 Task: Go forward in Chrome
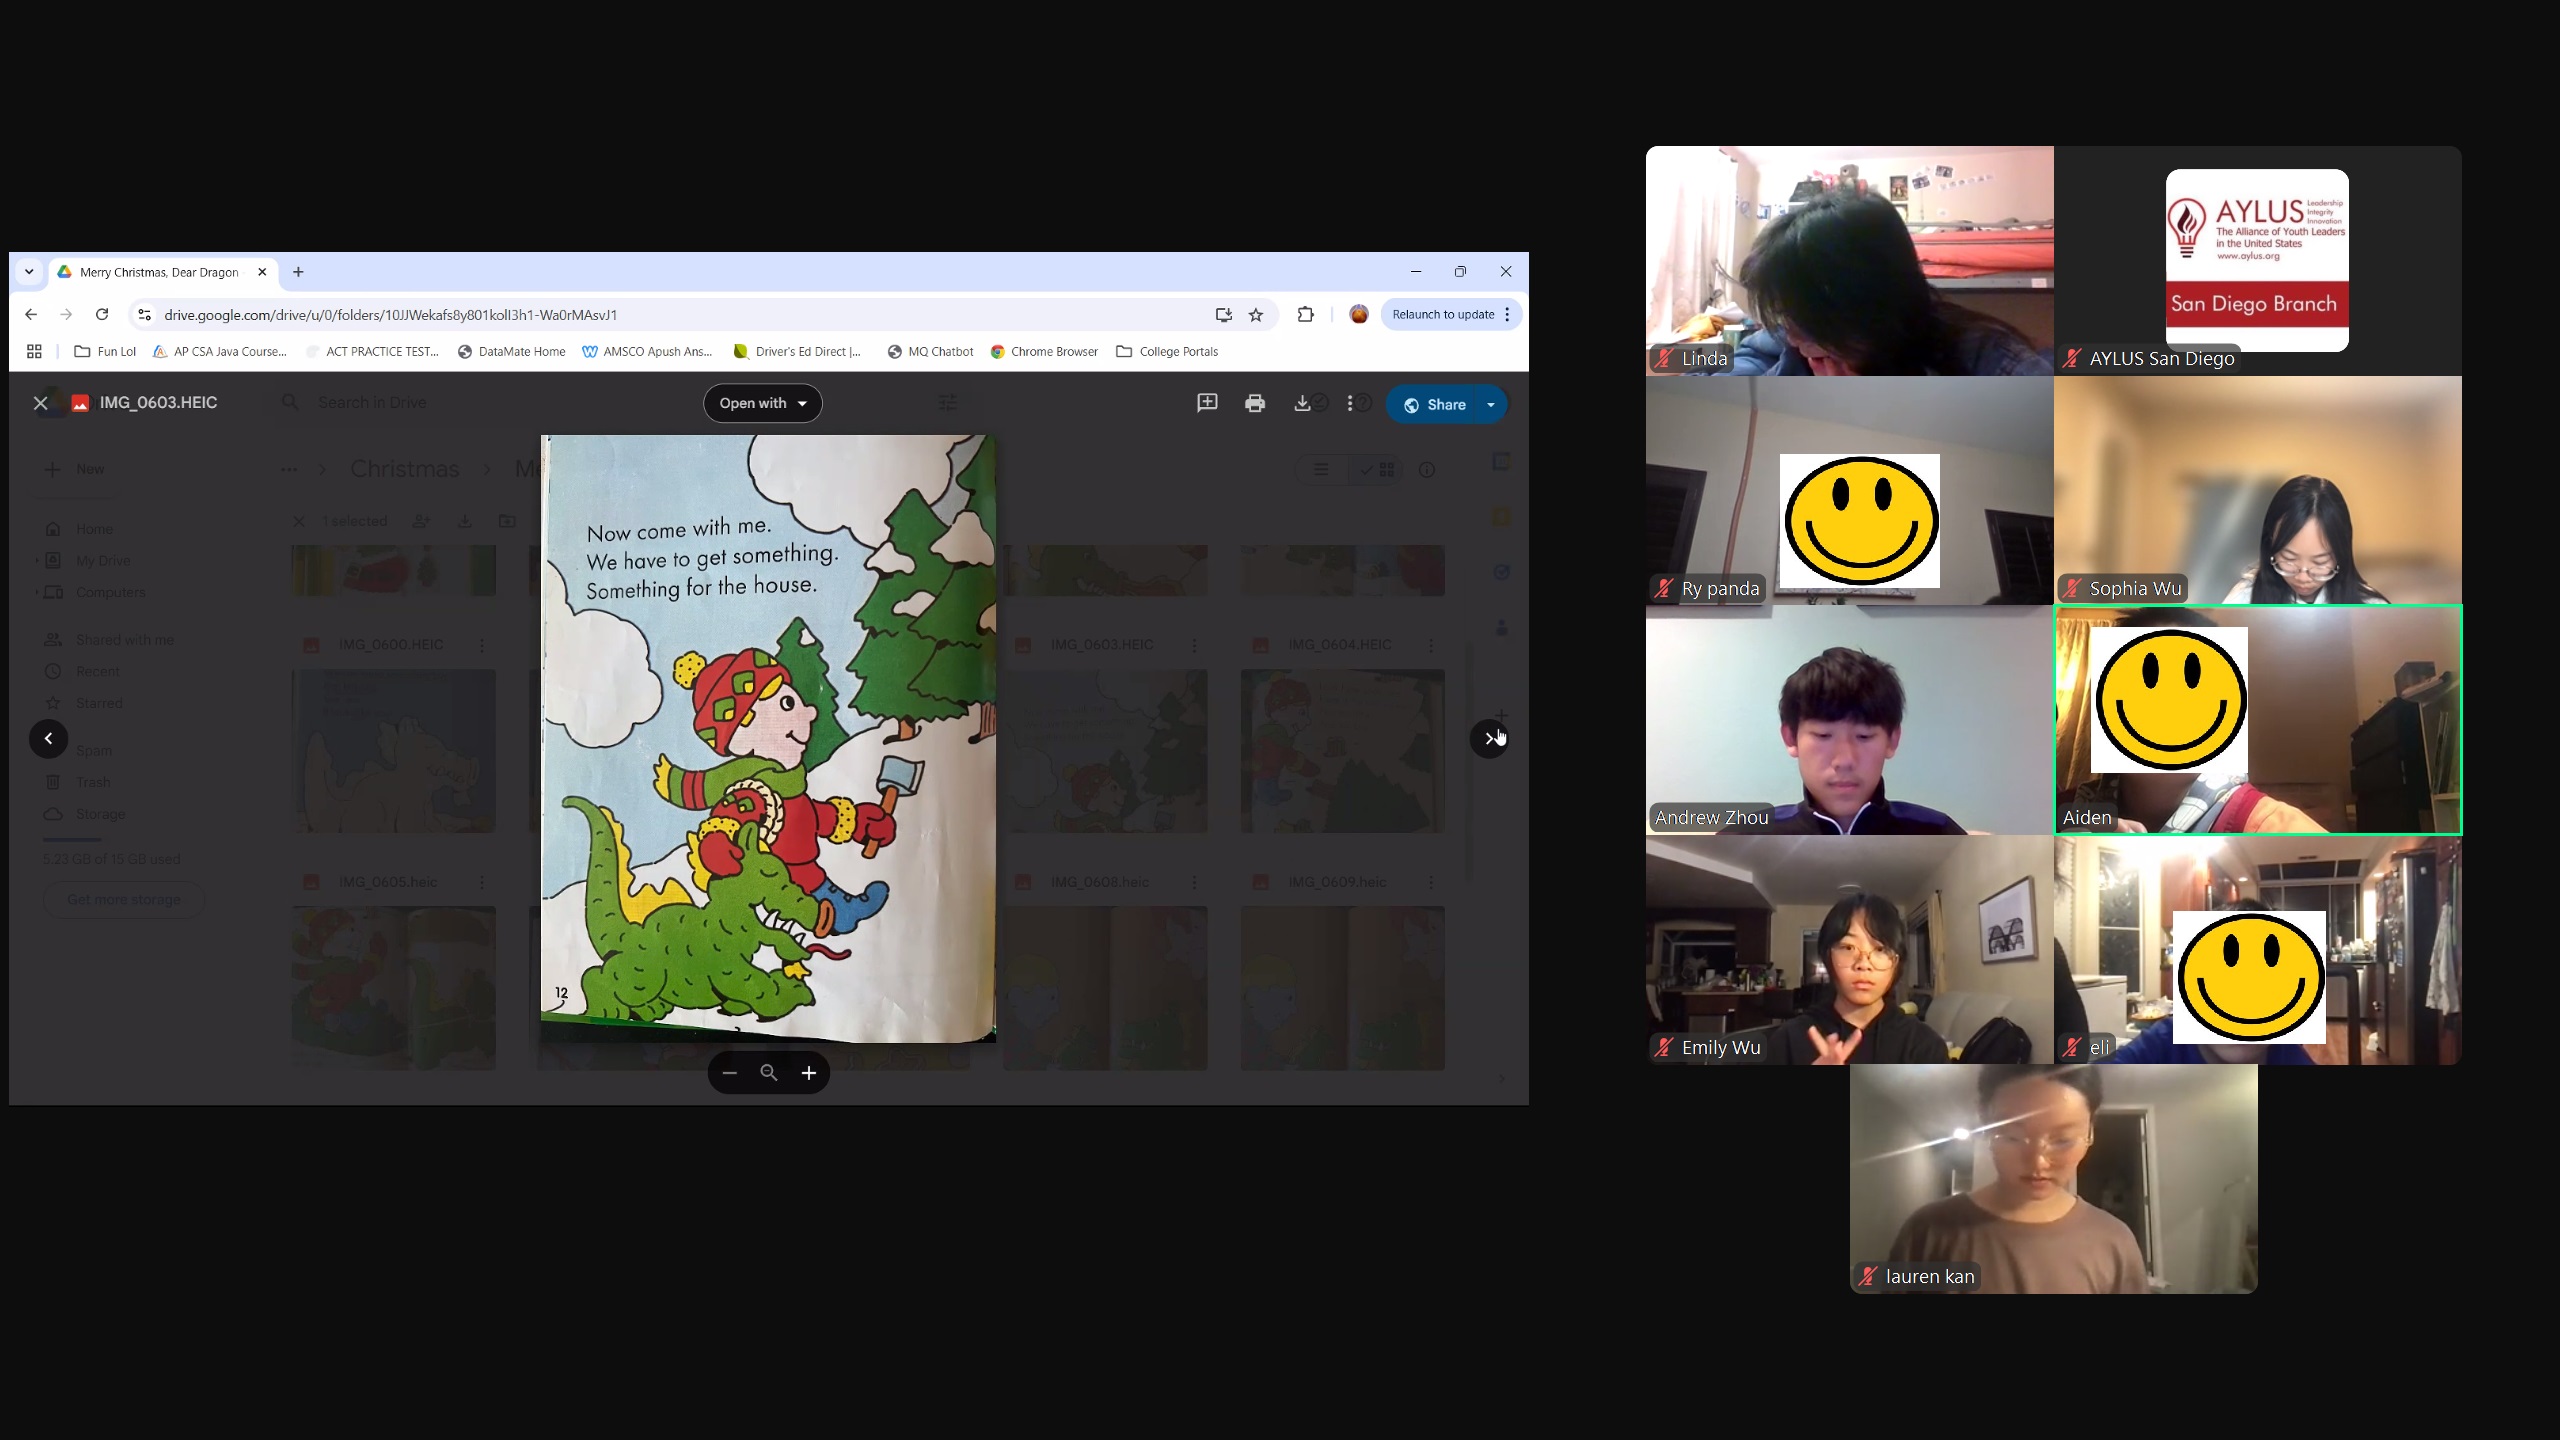click(66, 314)
